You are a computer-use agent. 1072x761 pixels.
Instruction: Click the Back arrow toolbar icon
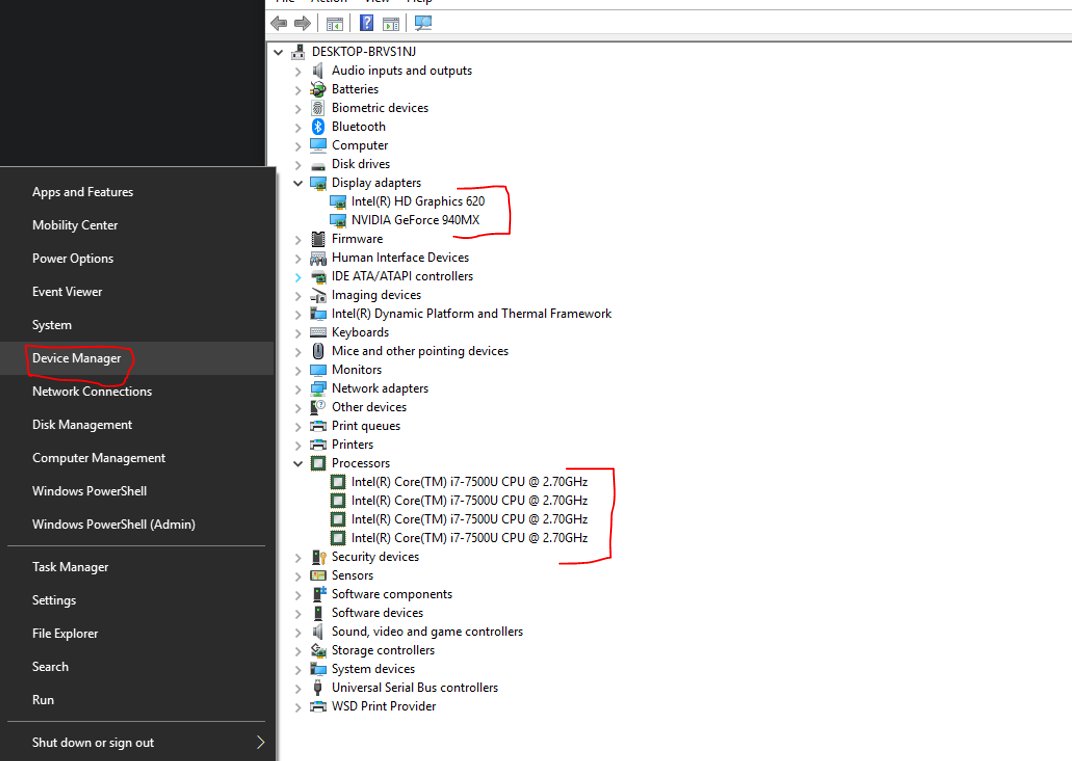(279, 23)
